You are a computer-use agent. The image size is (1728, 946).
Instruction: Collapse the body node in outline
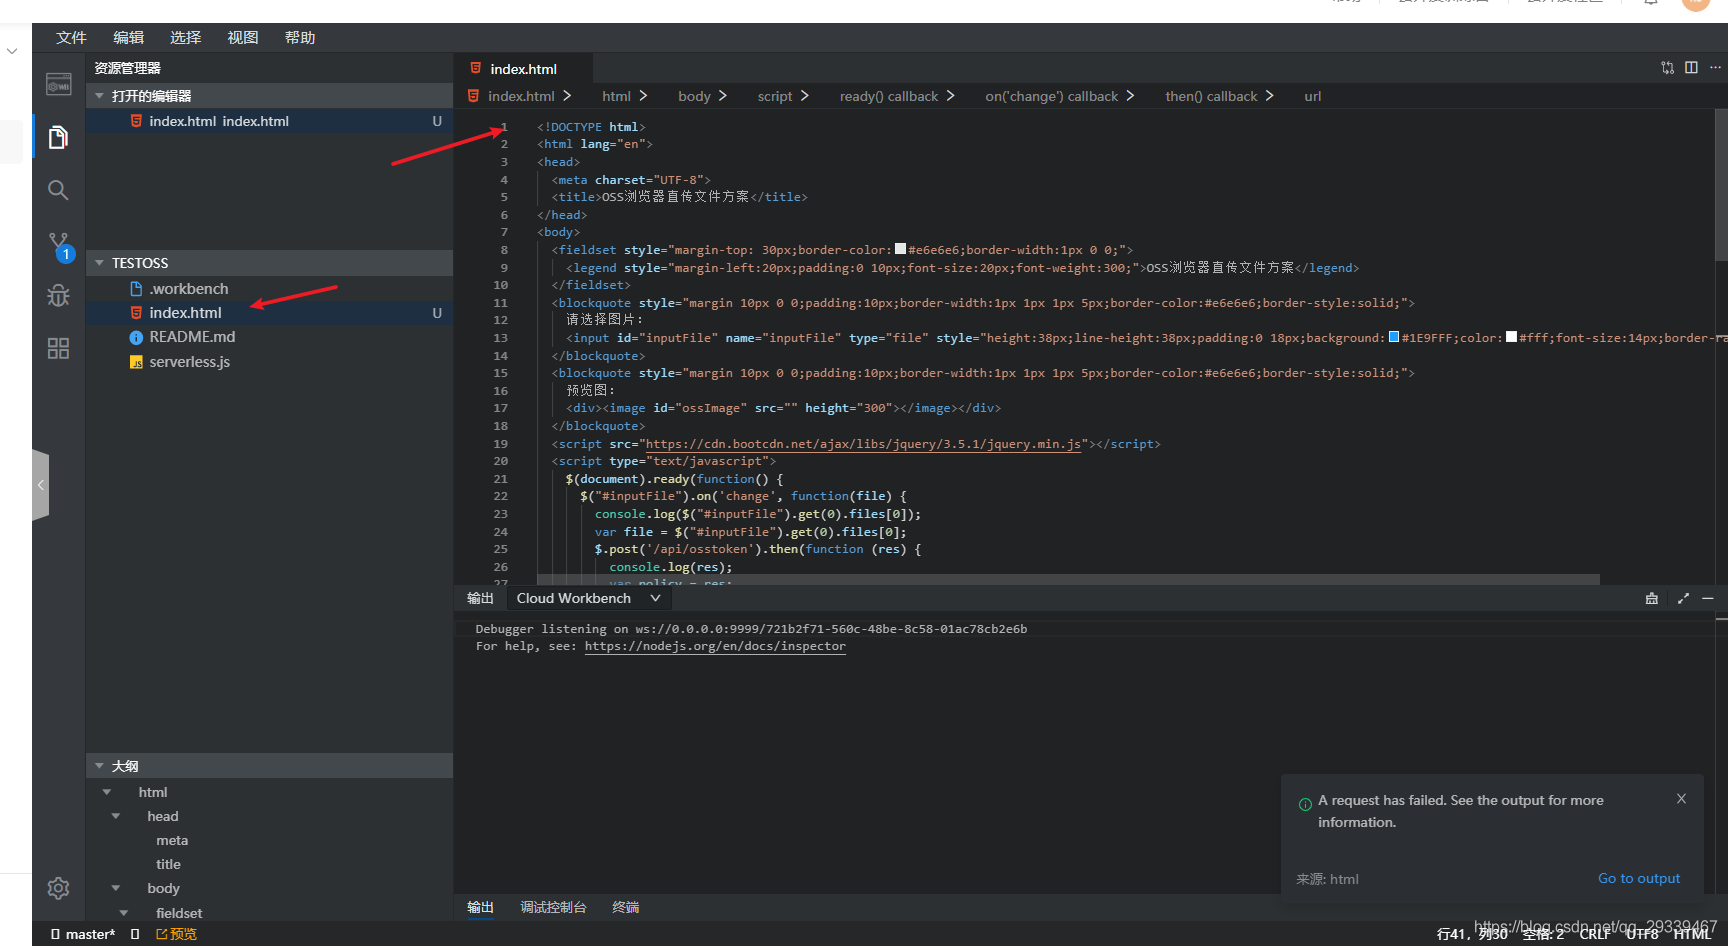[x=116, y=888]
